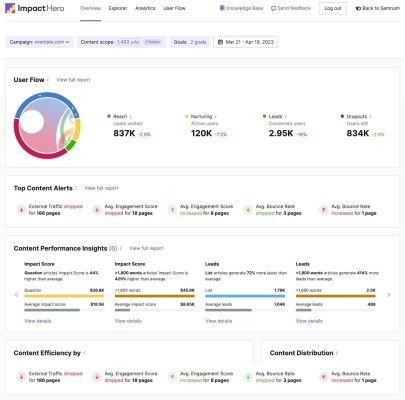Click Bounce Rate dropped icon in Top Content Alerts
This screenshot has width=405, height=400.
click(x=248, y=210)
